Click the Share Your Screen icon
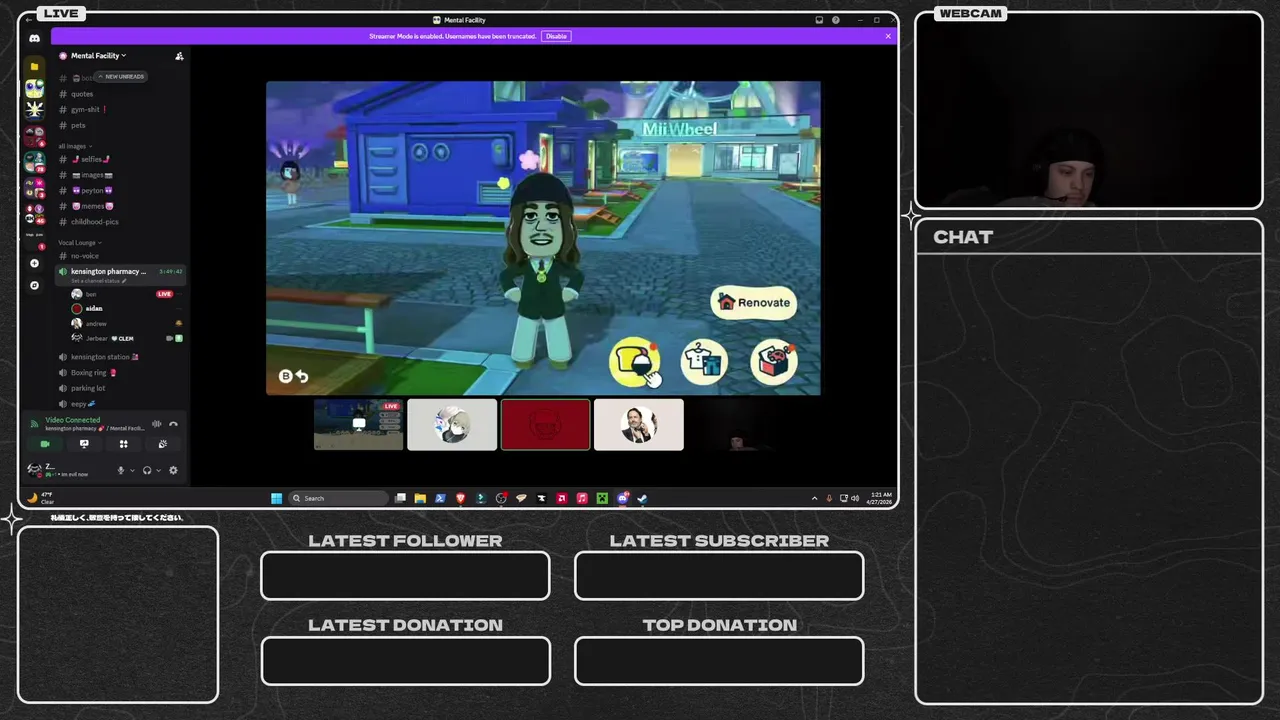 (84, 444)
